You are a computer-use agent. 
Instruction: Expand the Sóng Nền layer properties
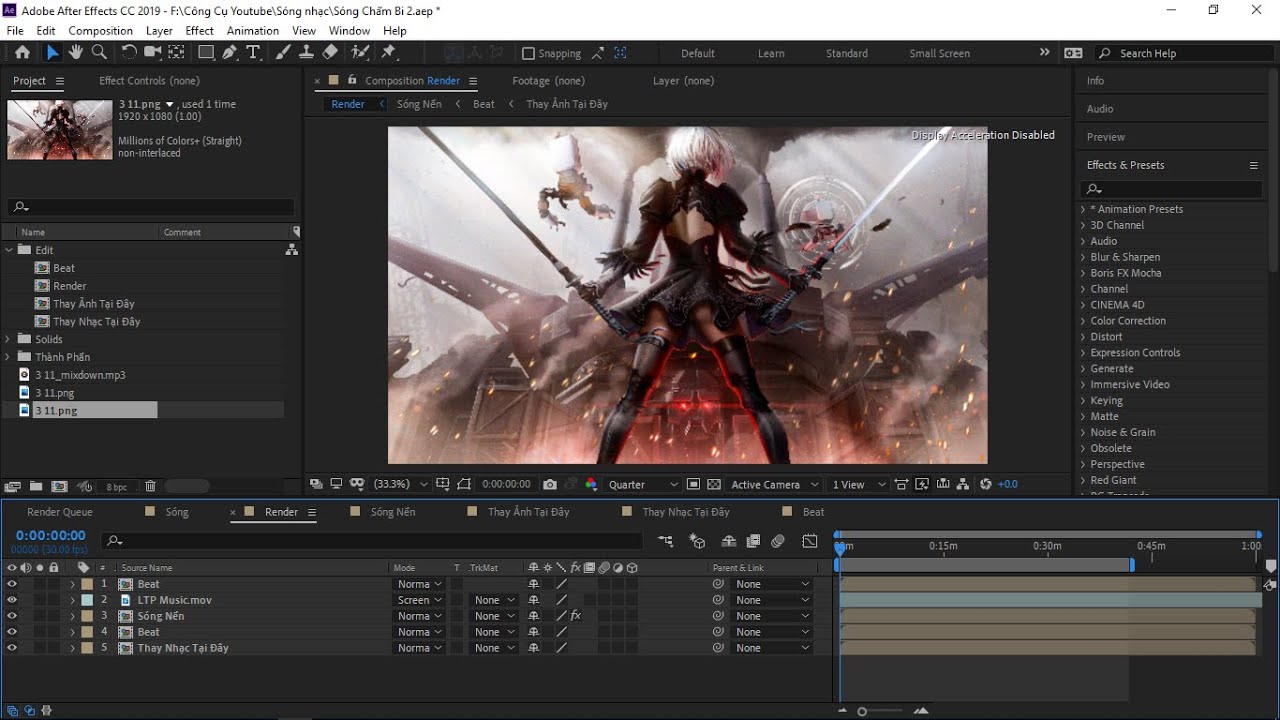[x=72, y=616]
